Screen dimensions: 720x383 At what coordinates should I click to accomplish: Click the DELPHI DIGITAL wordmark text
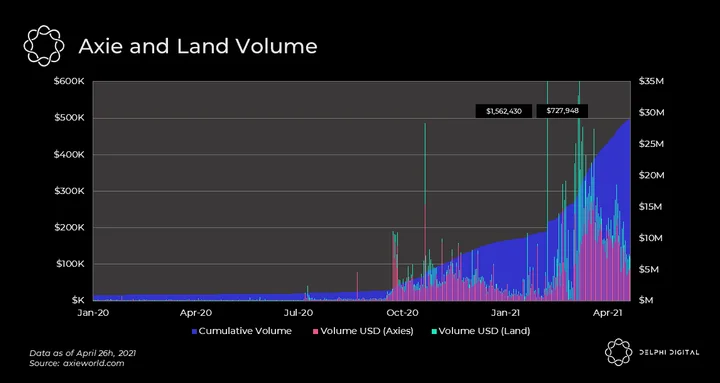(669, 353)
